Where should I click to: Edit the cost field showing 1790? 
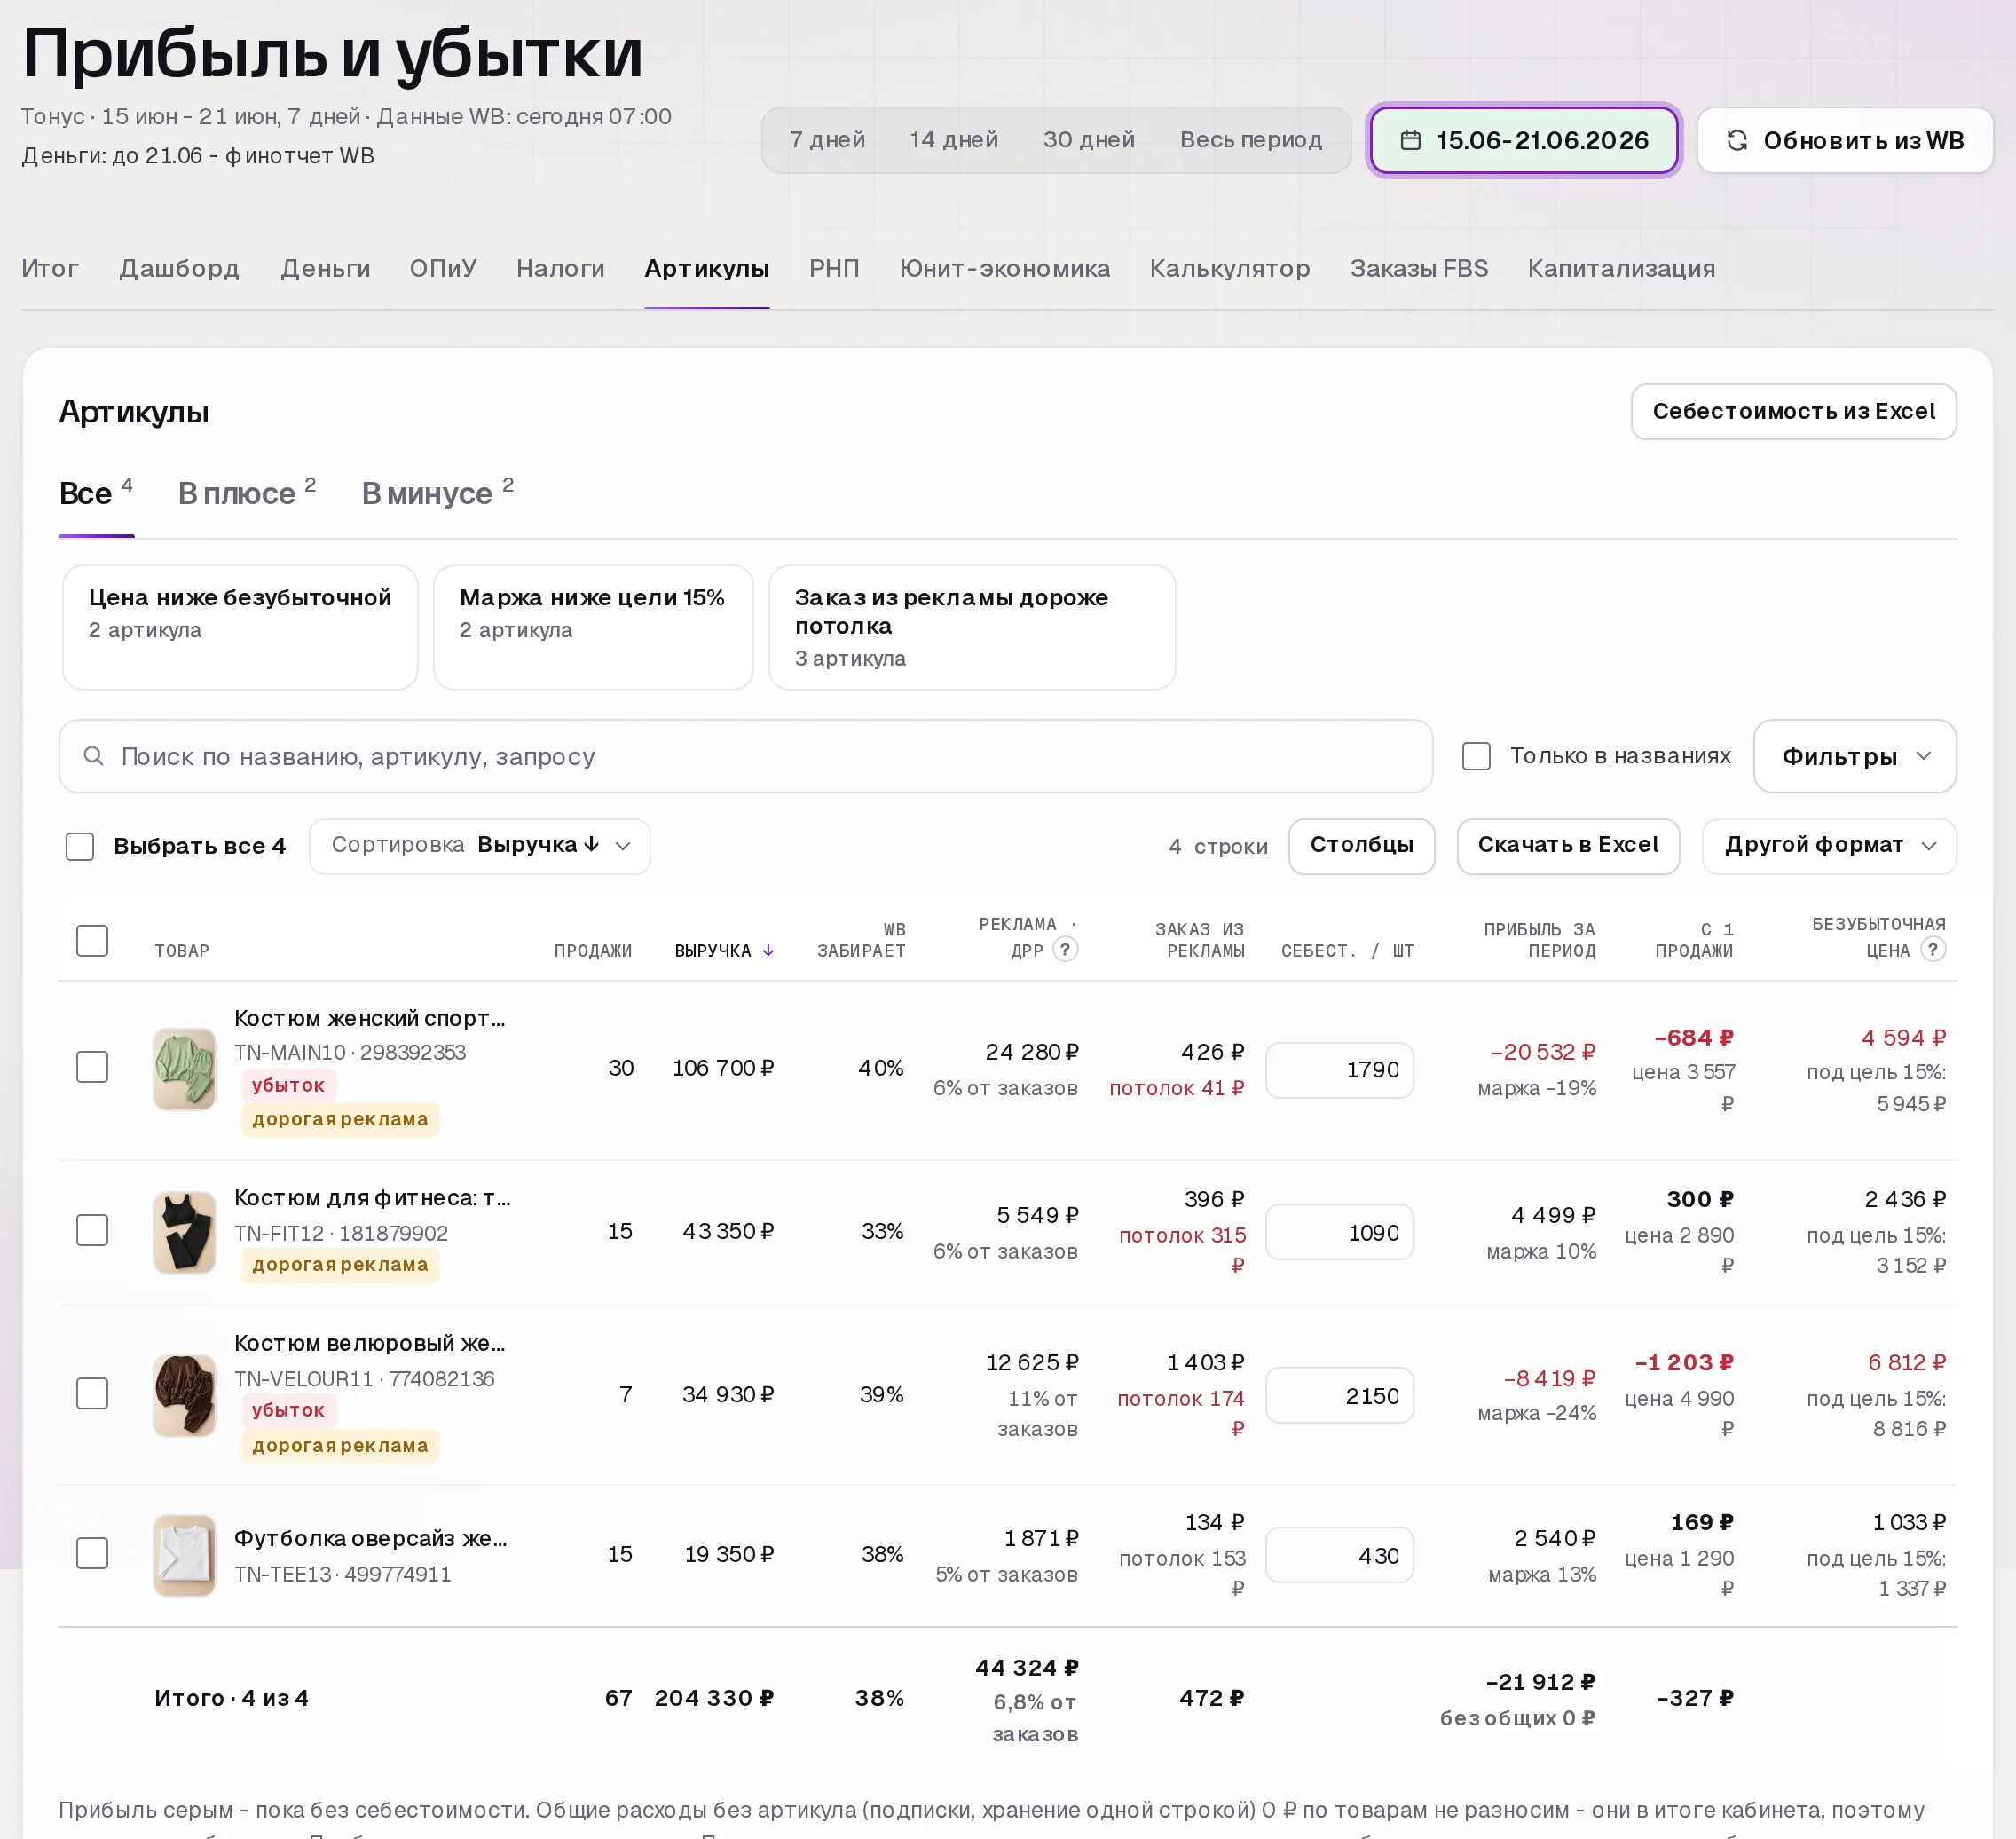(1339, 1070)
